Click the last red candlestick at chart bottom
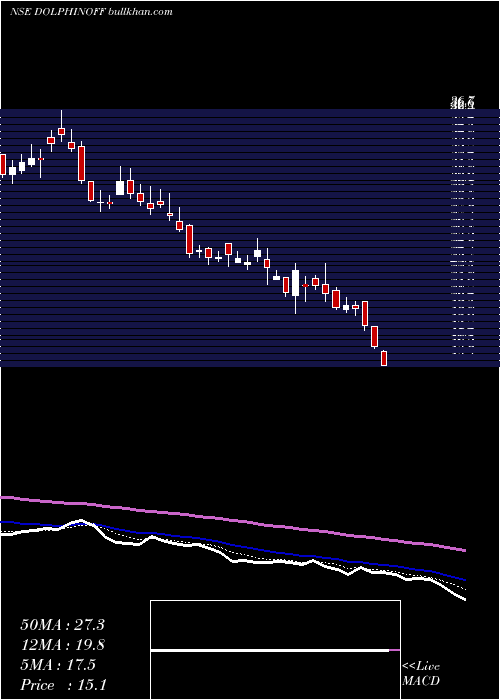The image size is (500, 700). click(383, 358)
